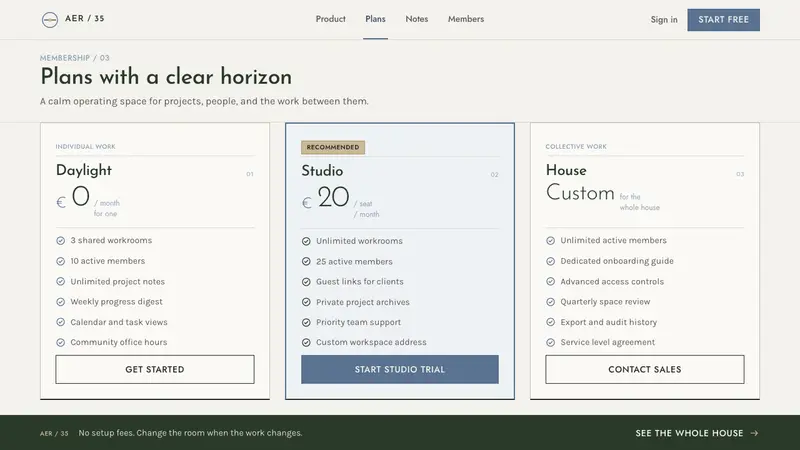This screenshot has height=450, width=800.
Task: Click the 'A calm operating space' subtitle
Action: pyautogui.click(x=204, y=101)
